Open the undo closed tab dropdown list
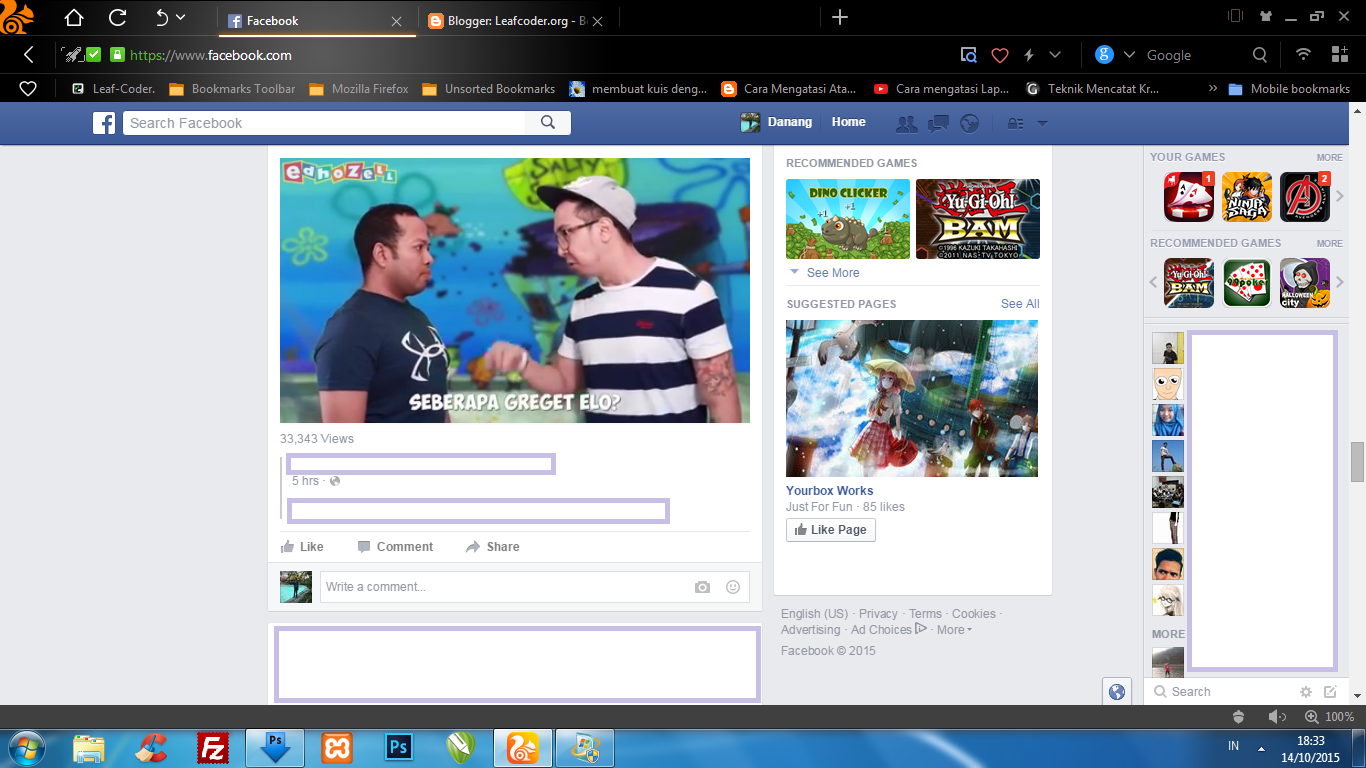This screenshot has width=1366, height=768. [181, 17]
